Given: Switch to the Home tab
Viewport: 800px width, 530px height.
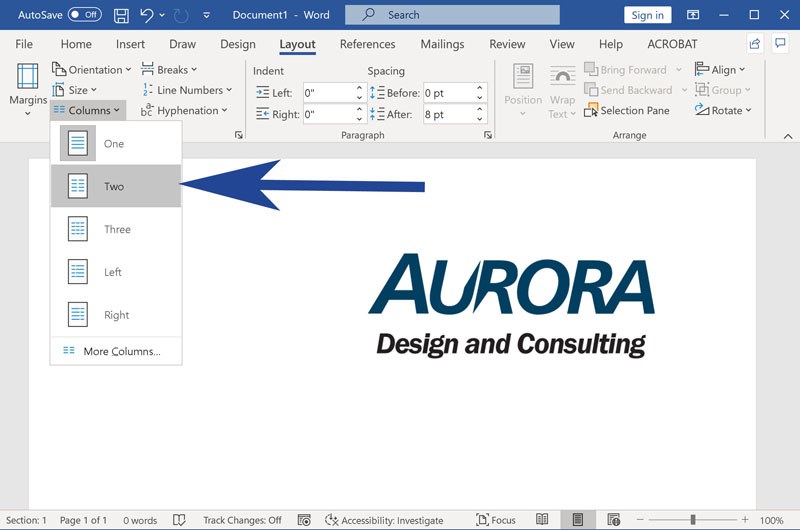Looking at the screenshot, I should (x=76, y=44).
